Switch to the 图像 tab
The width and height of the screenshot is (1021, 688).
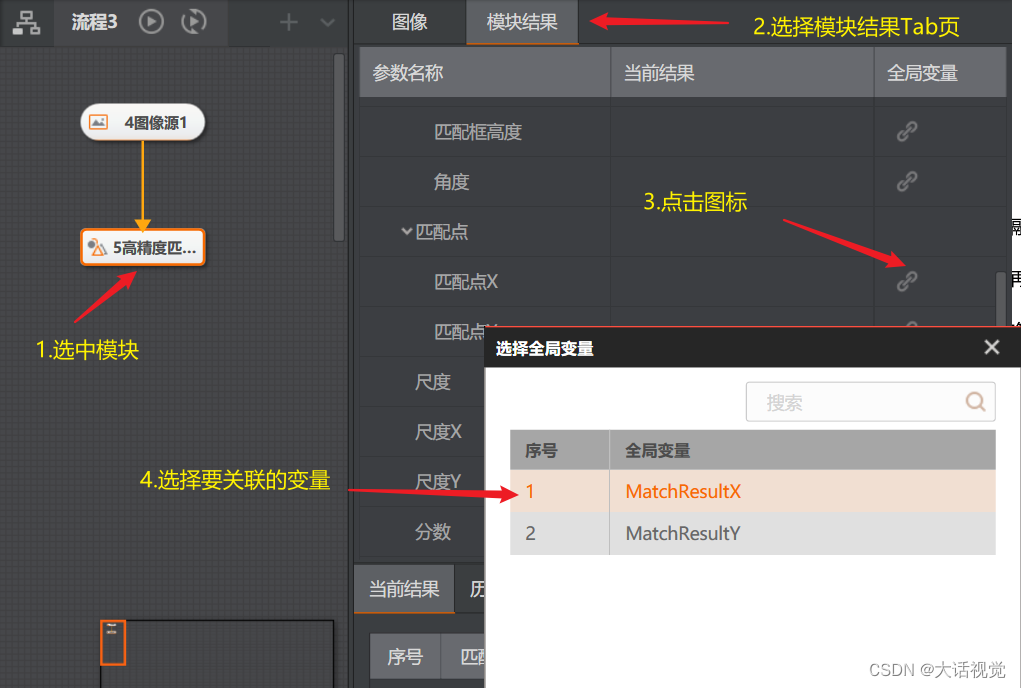tap(410, 22)
